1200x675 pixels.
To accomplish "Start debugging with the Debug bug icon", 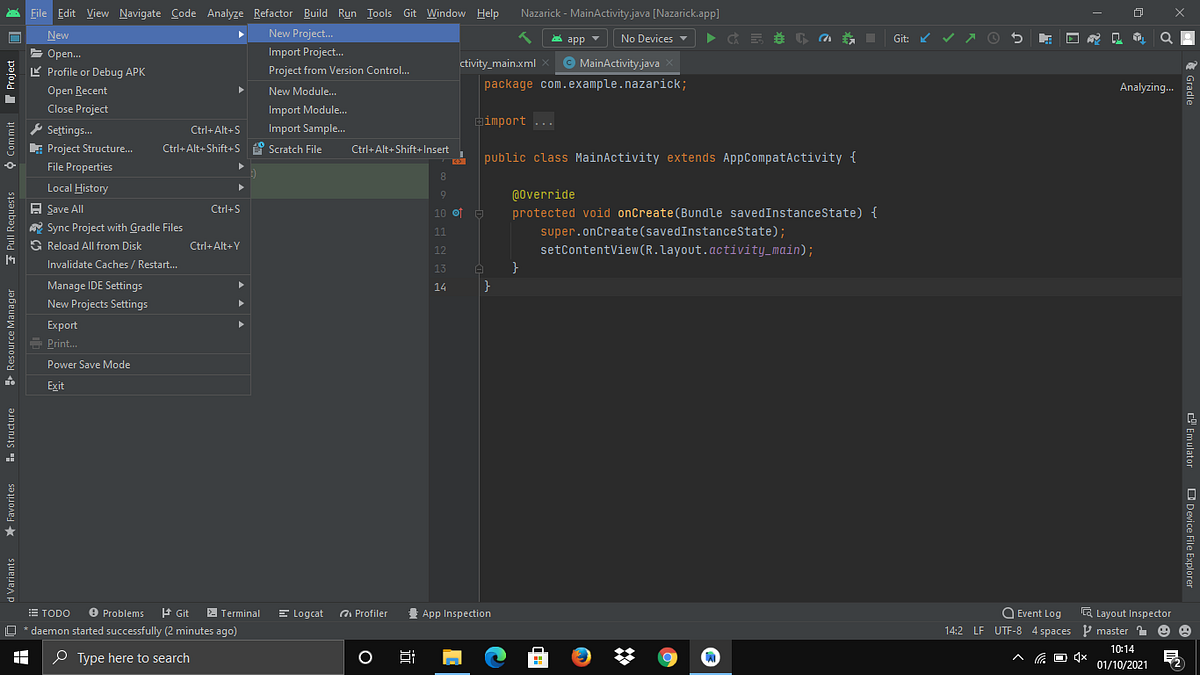I will pos(778,38).
